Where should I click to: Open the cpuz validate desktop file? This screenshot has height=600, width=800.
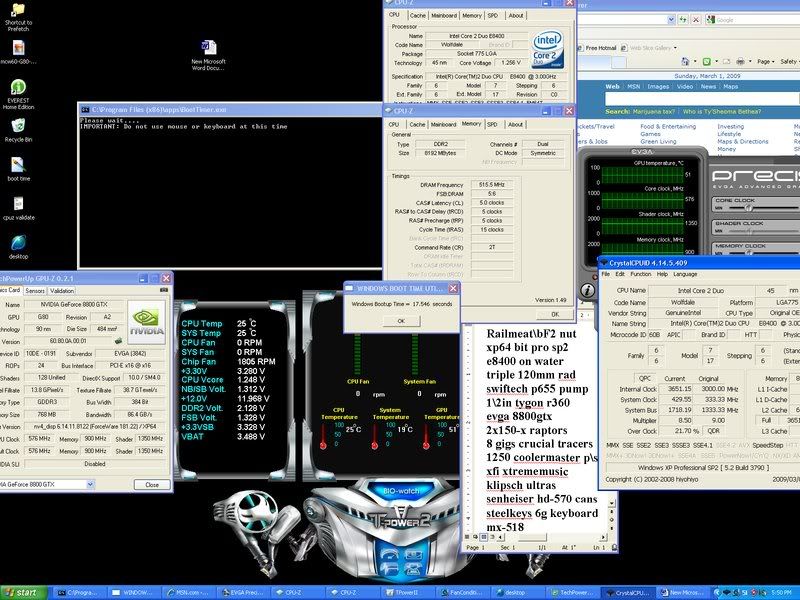[18, 208]
